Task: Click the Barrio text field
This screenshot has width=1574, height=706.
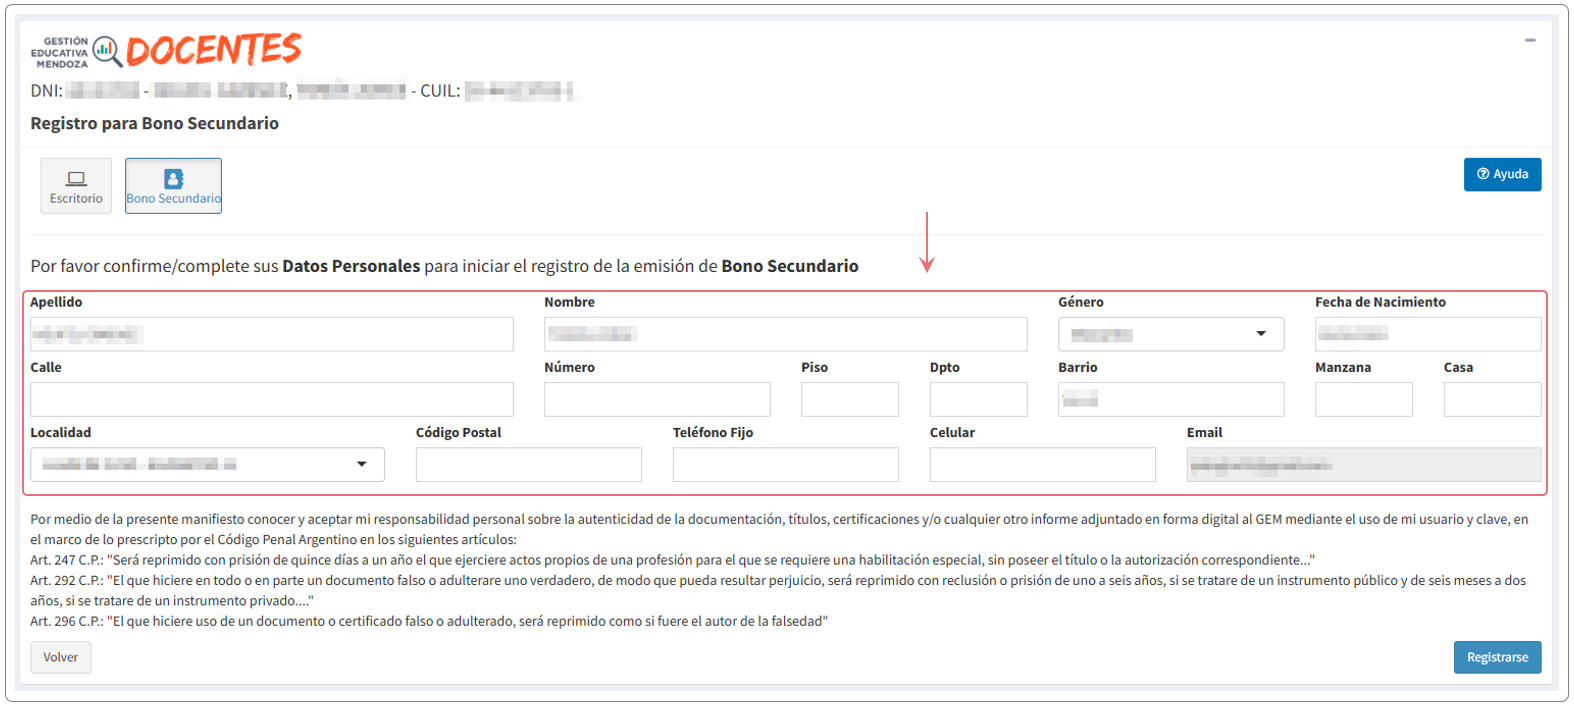Action: click(x=1170, y=400)
